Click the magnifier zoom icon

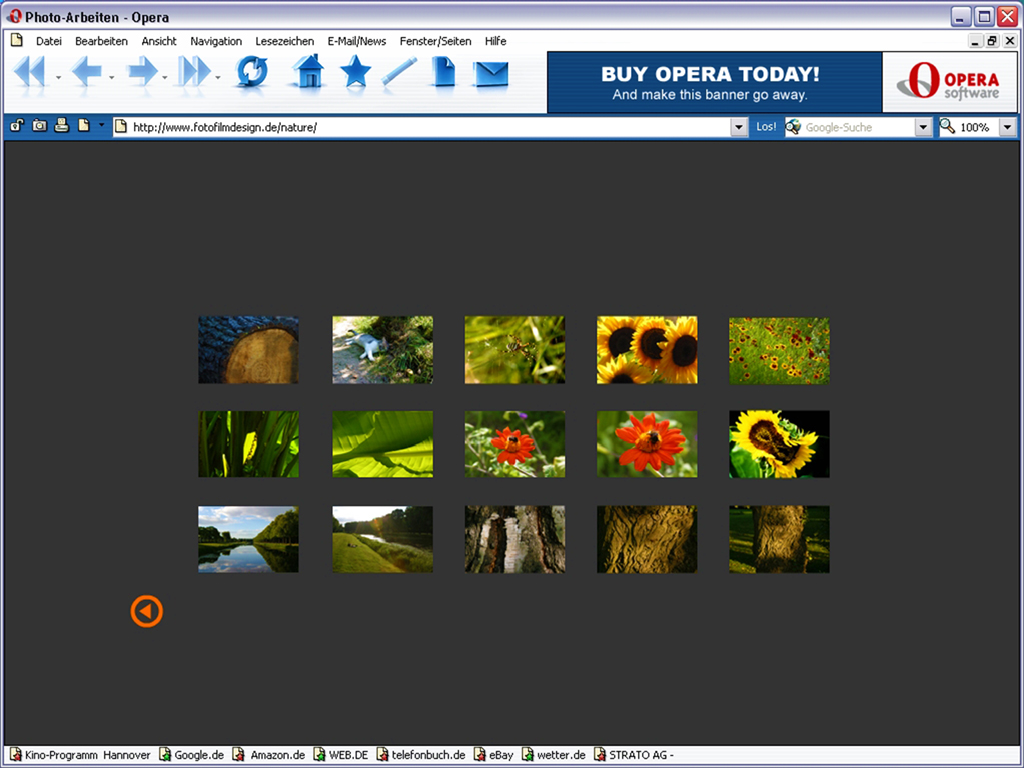947,126
